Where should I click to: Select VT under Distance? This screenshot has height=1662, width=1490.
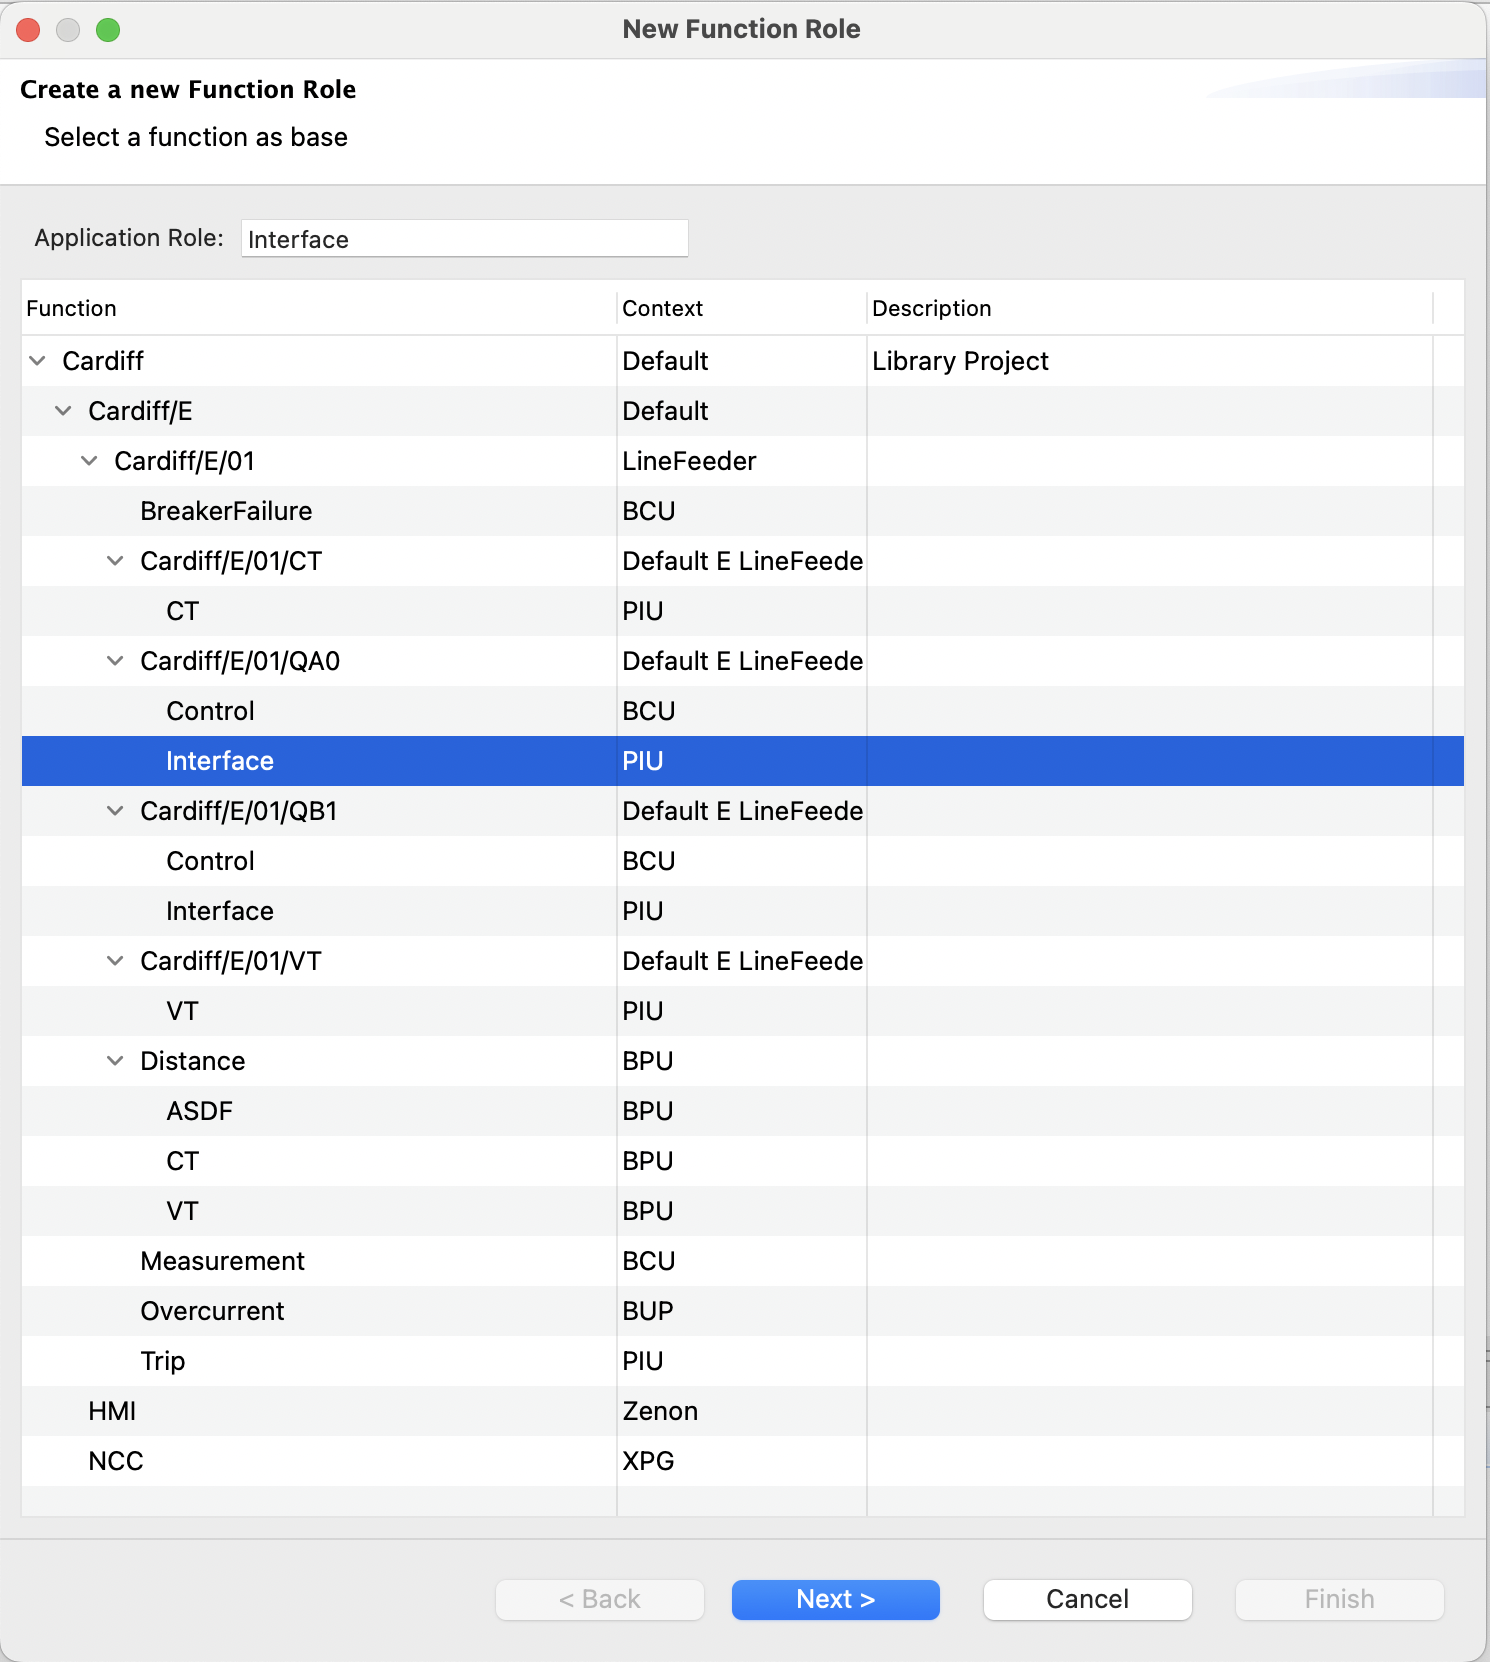tap(743, 1211)
